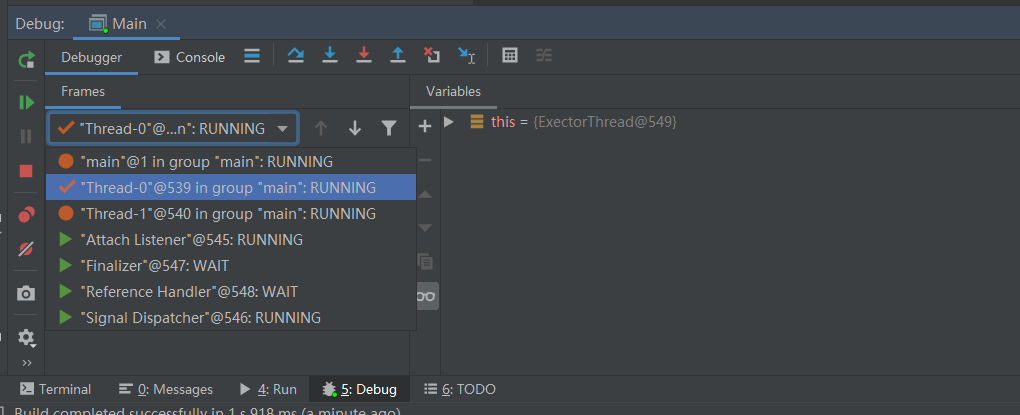Screen dimensions: 1020x415
Task: Open the 4: Run tool window
Action: tap(269, 389)
